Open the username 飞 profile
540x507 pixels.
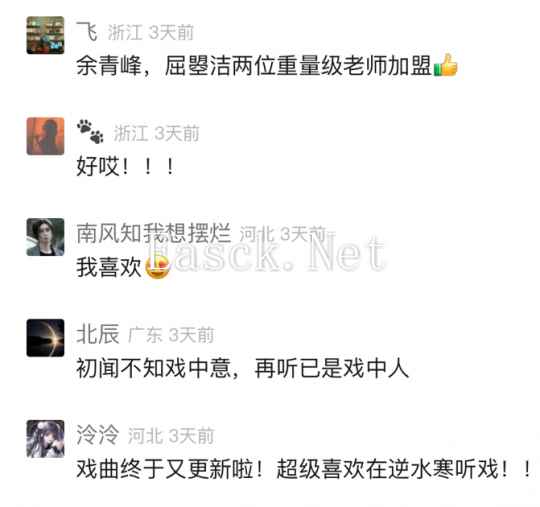click(87, 31)
